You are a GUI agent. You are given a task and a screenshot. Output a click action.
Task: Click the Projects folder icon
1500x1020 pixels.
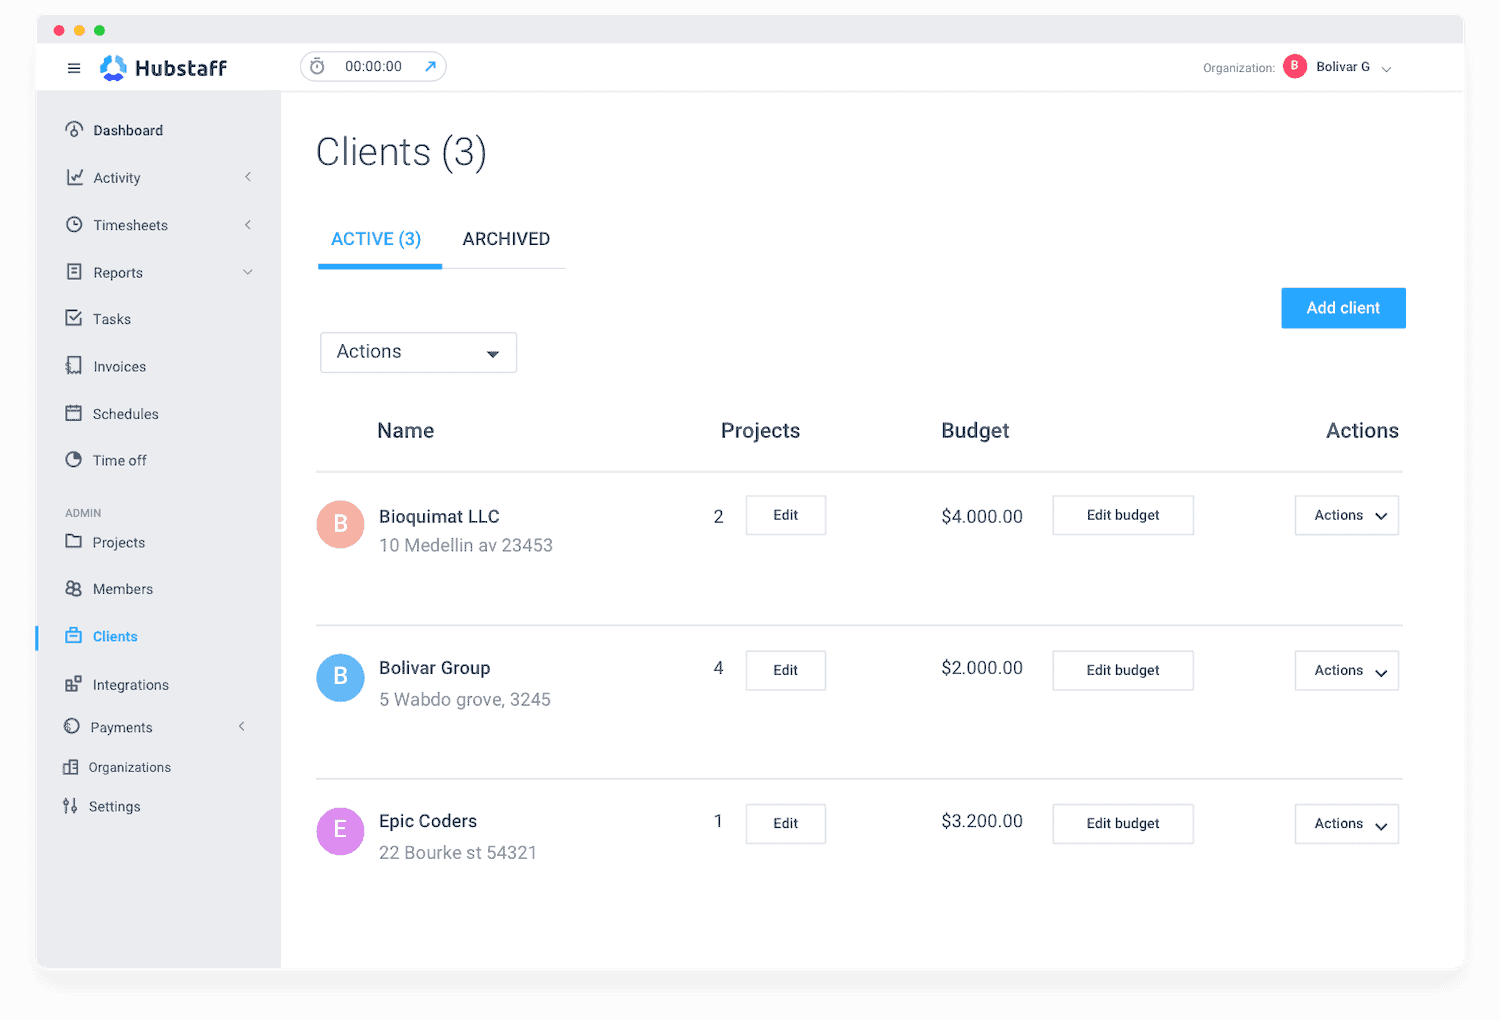click(74, 541)
